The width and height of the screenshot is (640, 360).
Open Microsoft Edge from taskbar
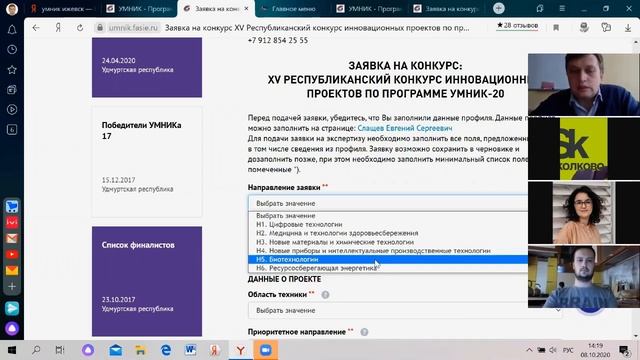pos(166,350)
